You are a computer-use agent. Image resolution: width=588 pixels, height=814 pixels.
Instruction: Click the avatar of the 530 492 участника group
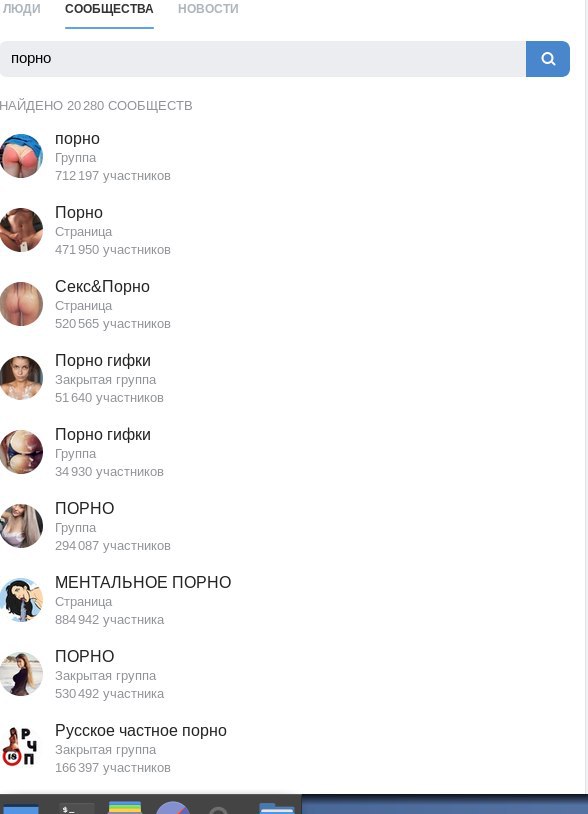pos(21,674)
